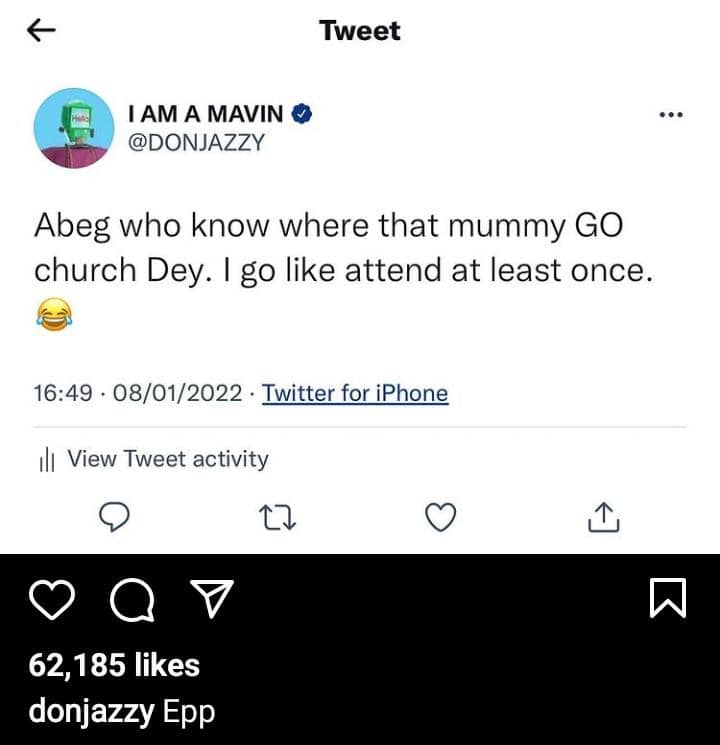
Task: Tap the blue verified badge
Action: point(302,115)
